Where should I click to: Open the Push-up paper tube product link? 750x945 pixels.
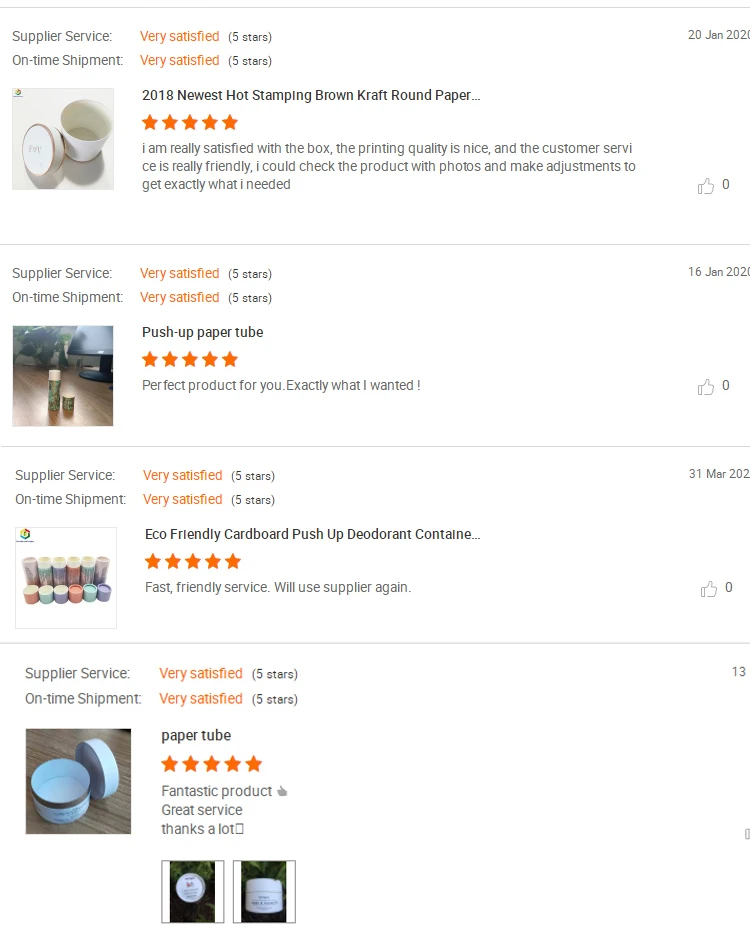pos(203,332)
